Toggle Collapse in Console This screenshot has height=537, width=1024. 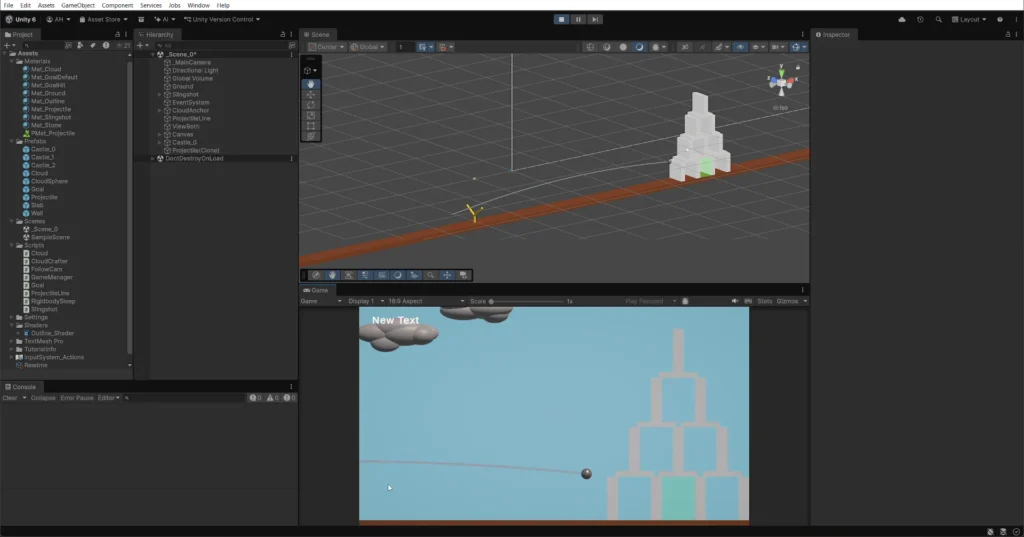click(x=43, y=398)
